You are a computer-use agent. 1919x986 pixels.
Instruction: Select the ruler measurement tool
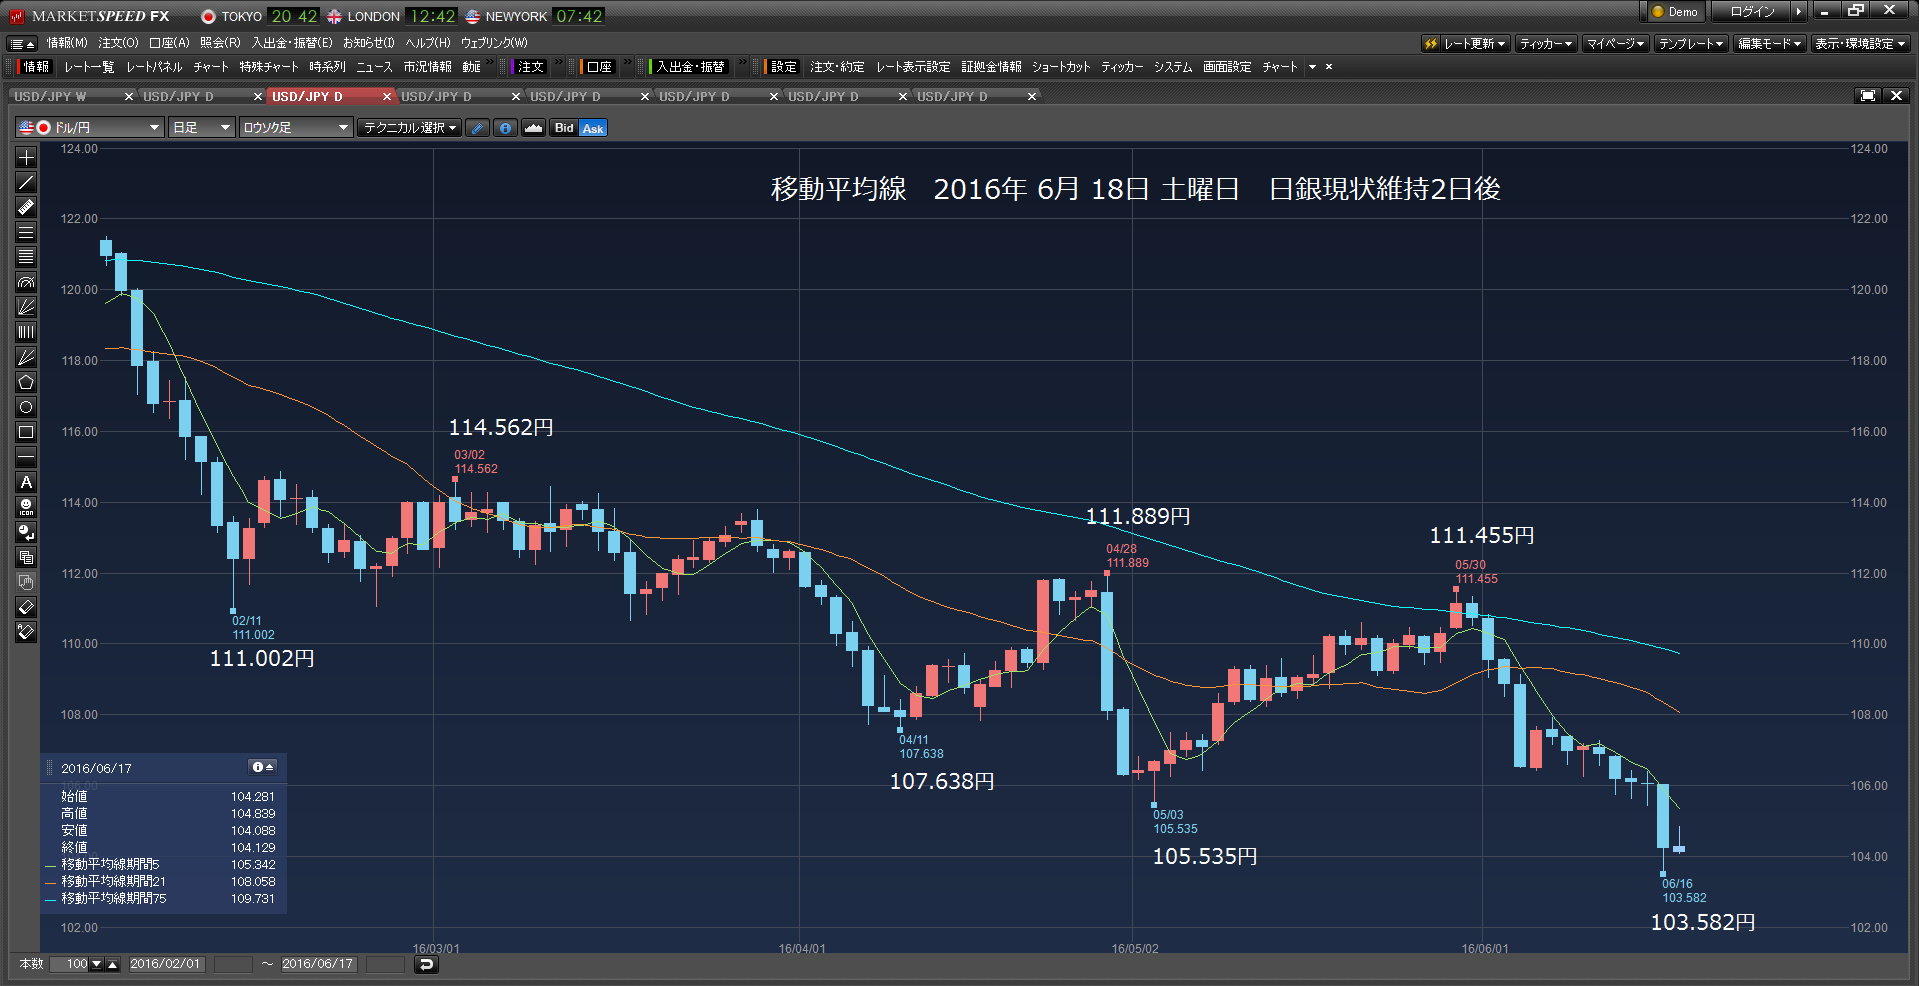click(26, 207)
